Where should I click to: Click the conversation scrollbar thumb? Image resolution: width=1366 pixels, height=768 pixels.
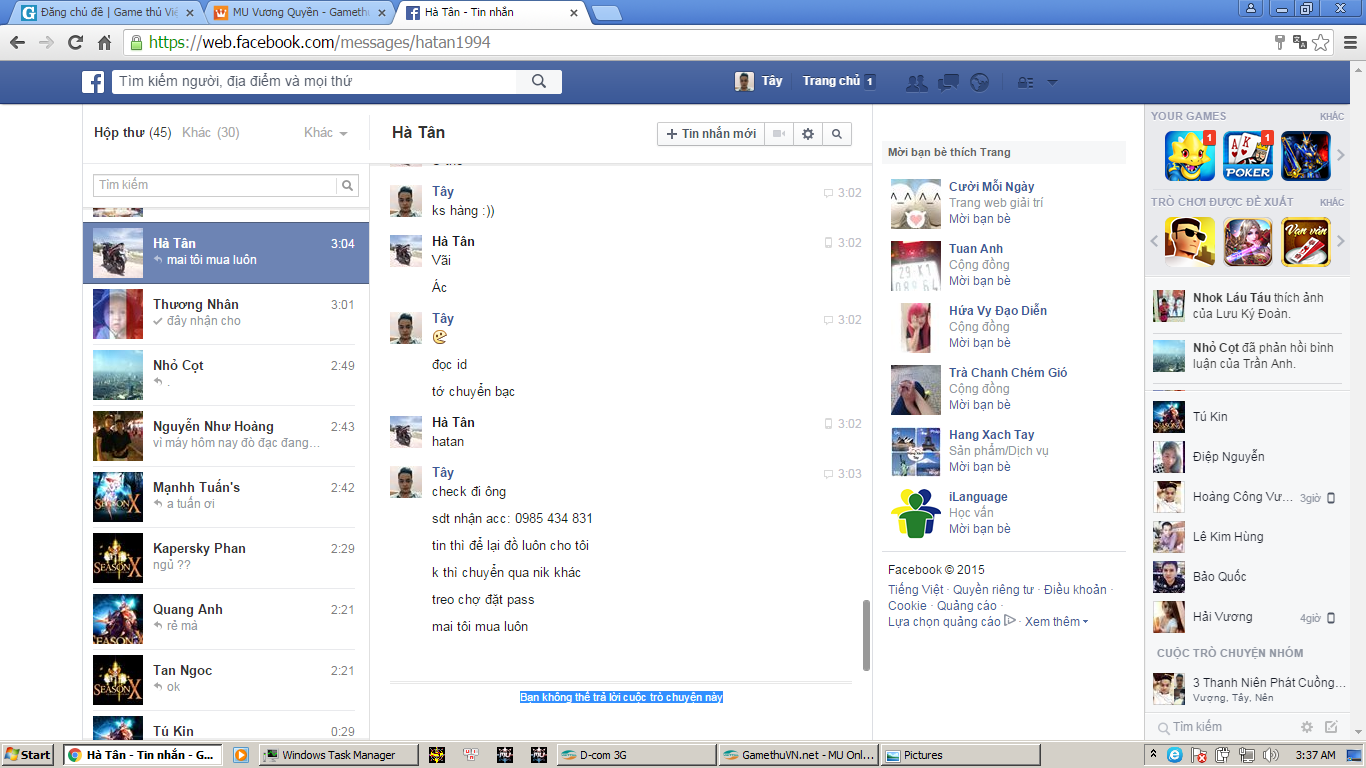tap(867, 635)
